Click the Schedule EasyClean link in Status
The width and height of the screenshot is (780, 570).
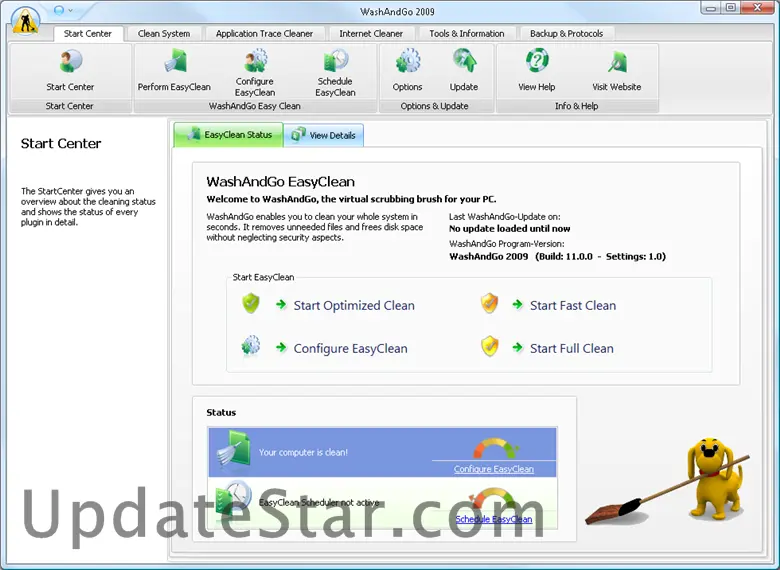494,519
